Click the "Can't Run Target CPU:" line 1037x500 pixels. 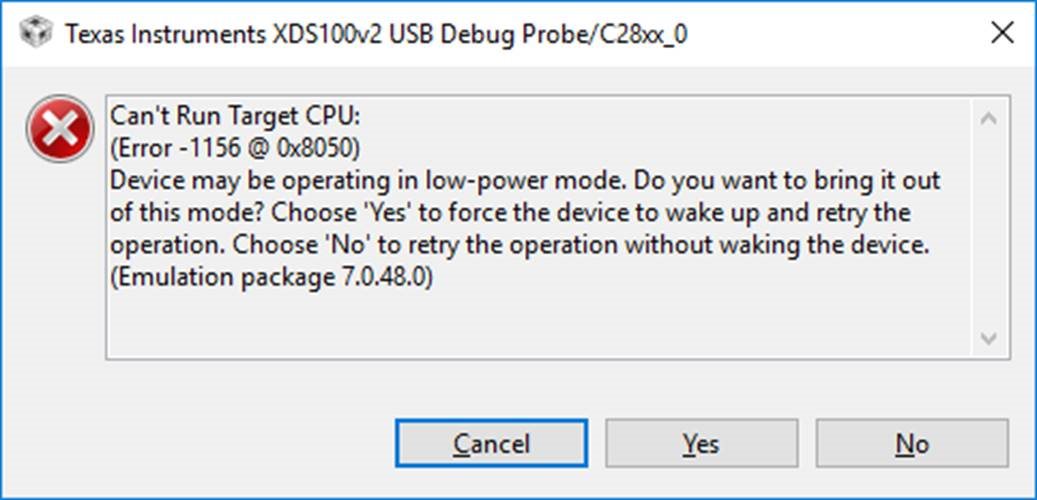click(235, 116)
